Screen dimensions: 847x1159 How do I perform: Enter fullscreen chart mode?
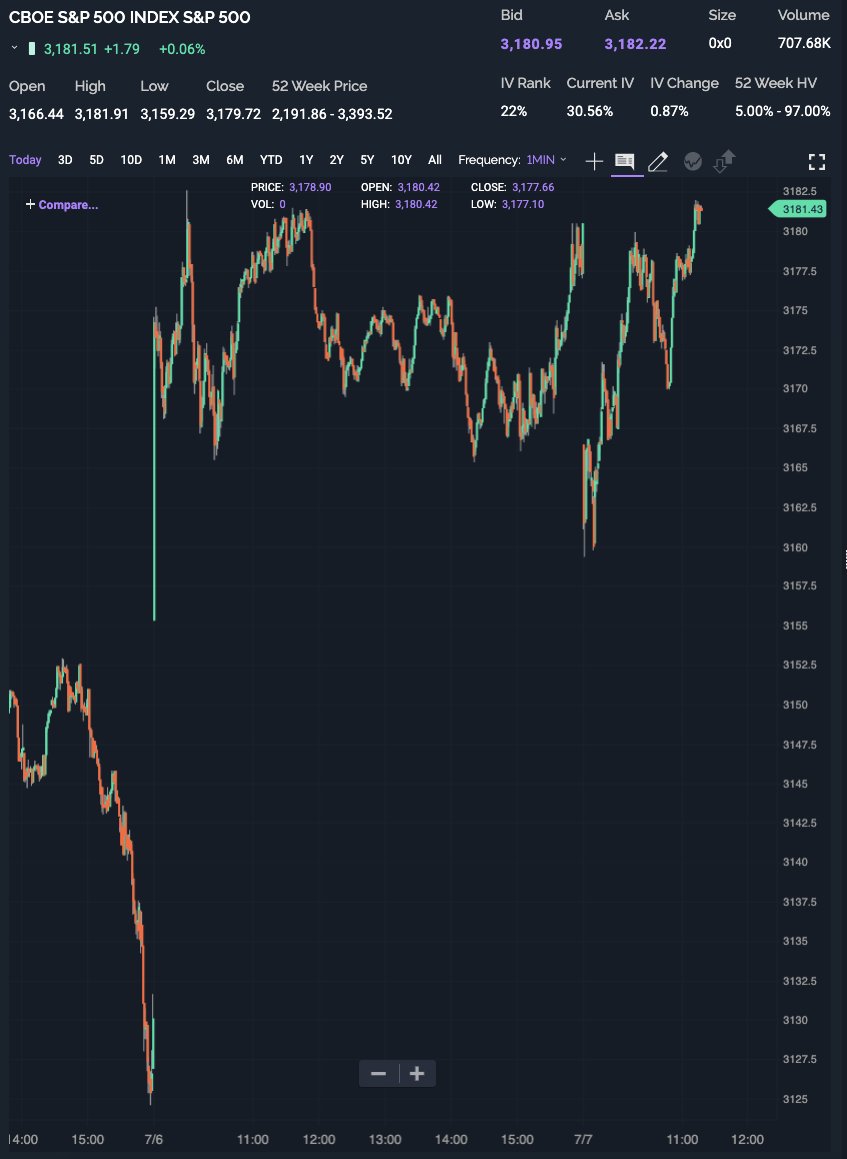[x=817, y=162]
